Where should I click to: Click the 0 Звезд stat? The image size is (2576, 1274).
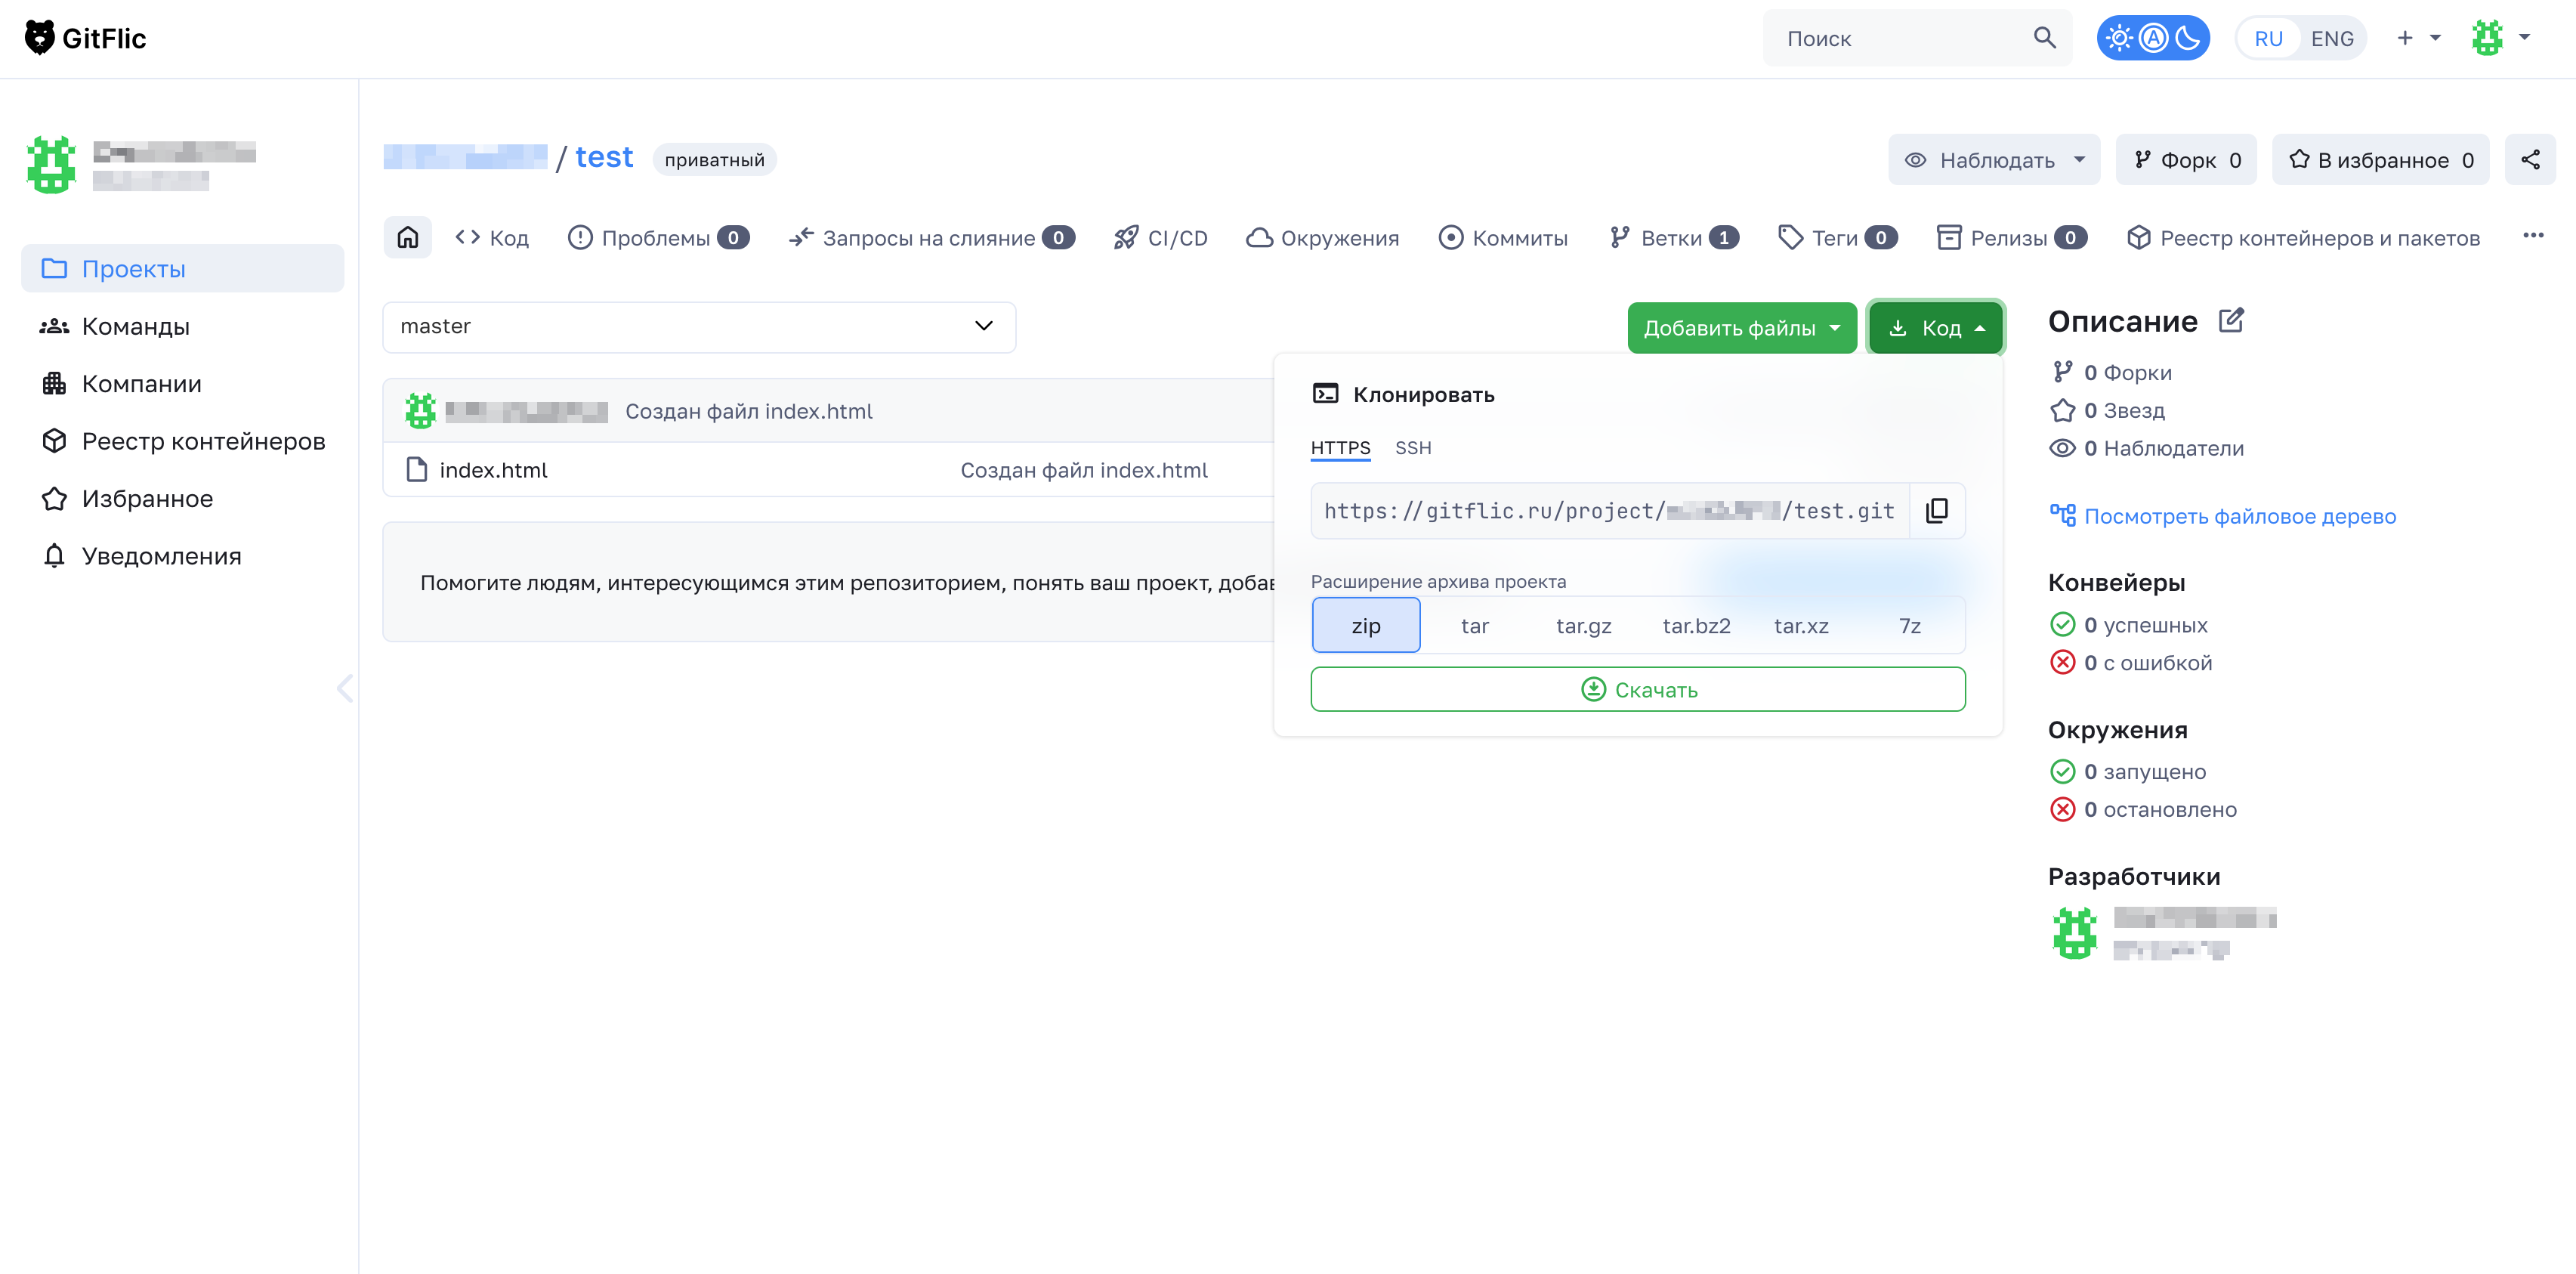pos(2107,410)
